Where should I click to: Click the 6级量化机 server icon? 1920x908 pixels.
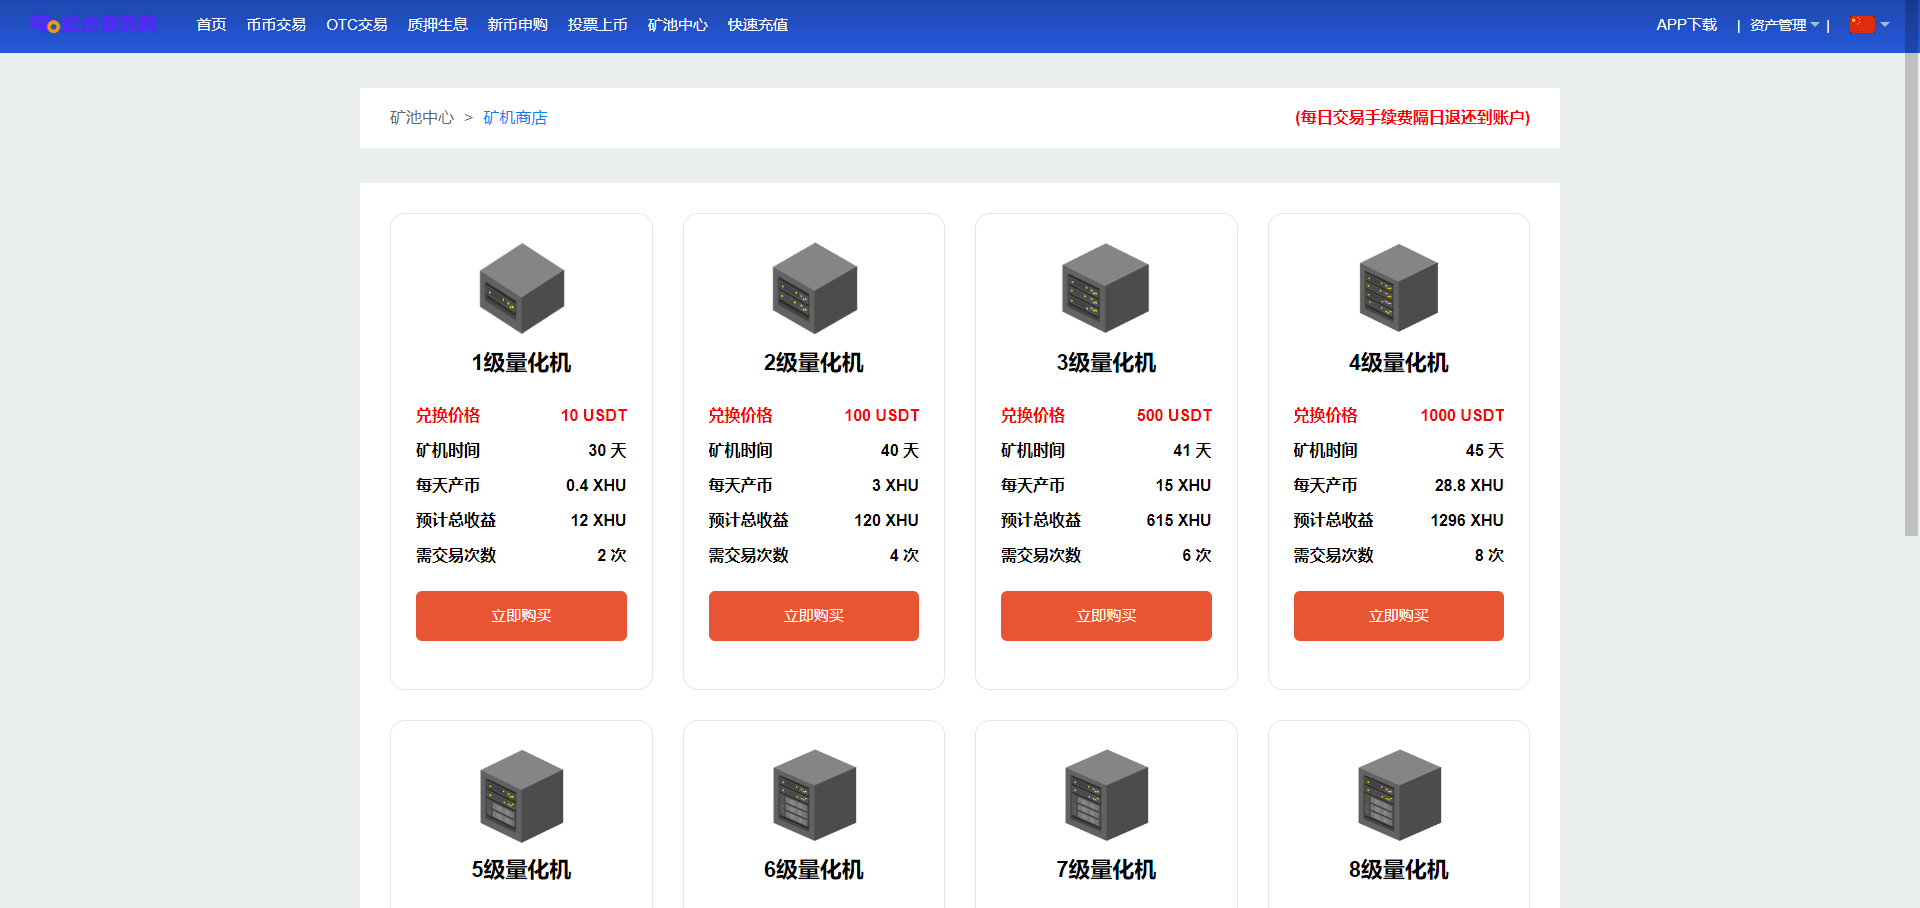[814, 795]
